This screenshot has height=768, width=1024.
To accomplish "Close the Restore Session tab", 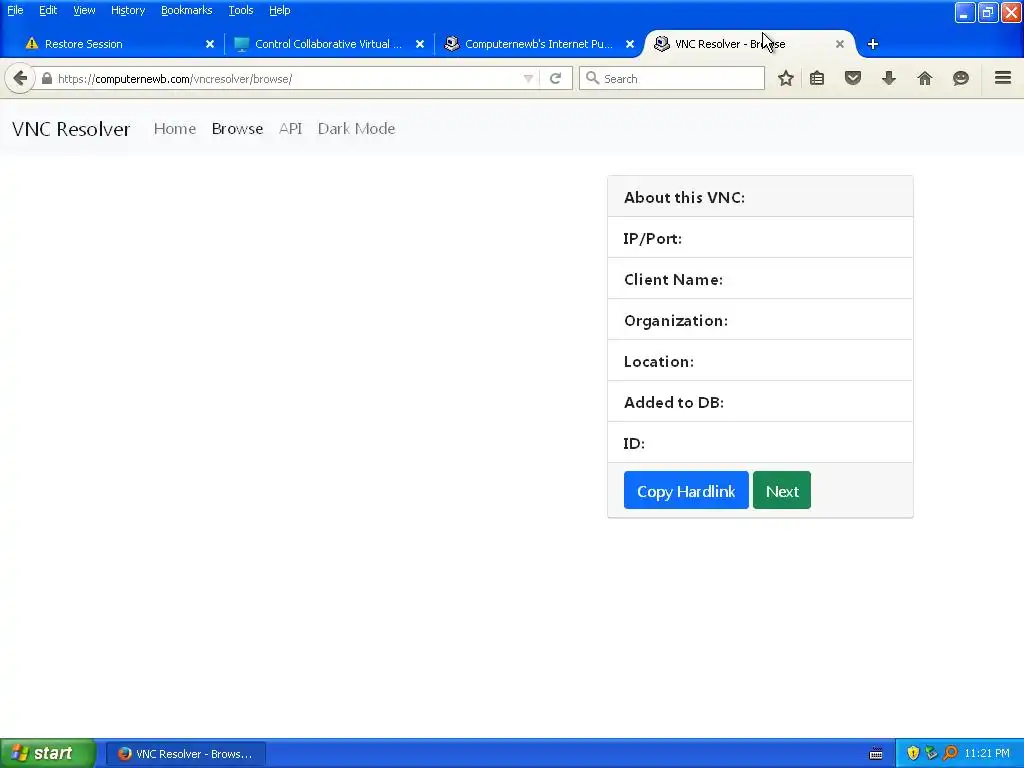I will (210, 44).
